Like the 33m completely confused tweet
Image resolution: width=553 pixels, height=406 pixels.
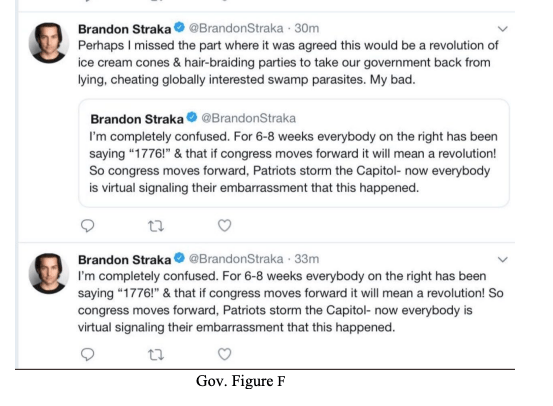(224, 354)
